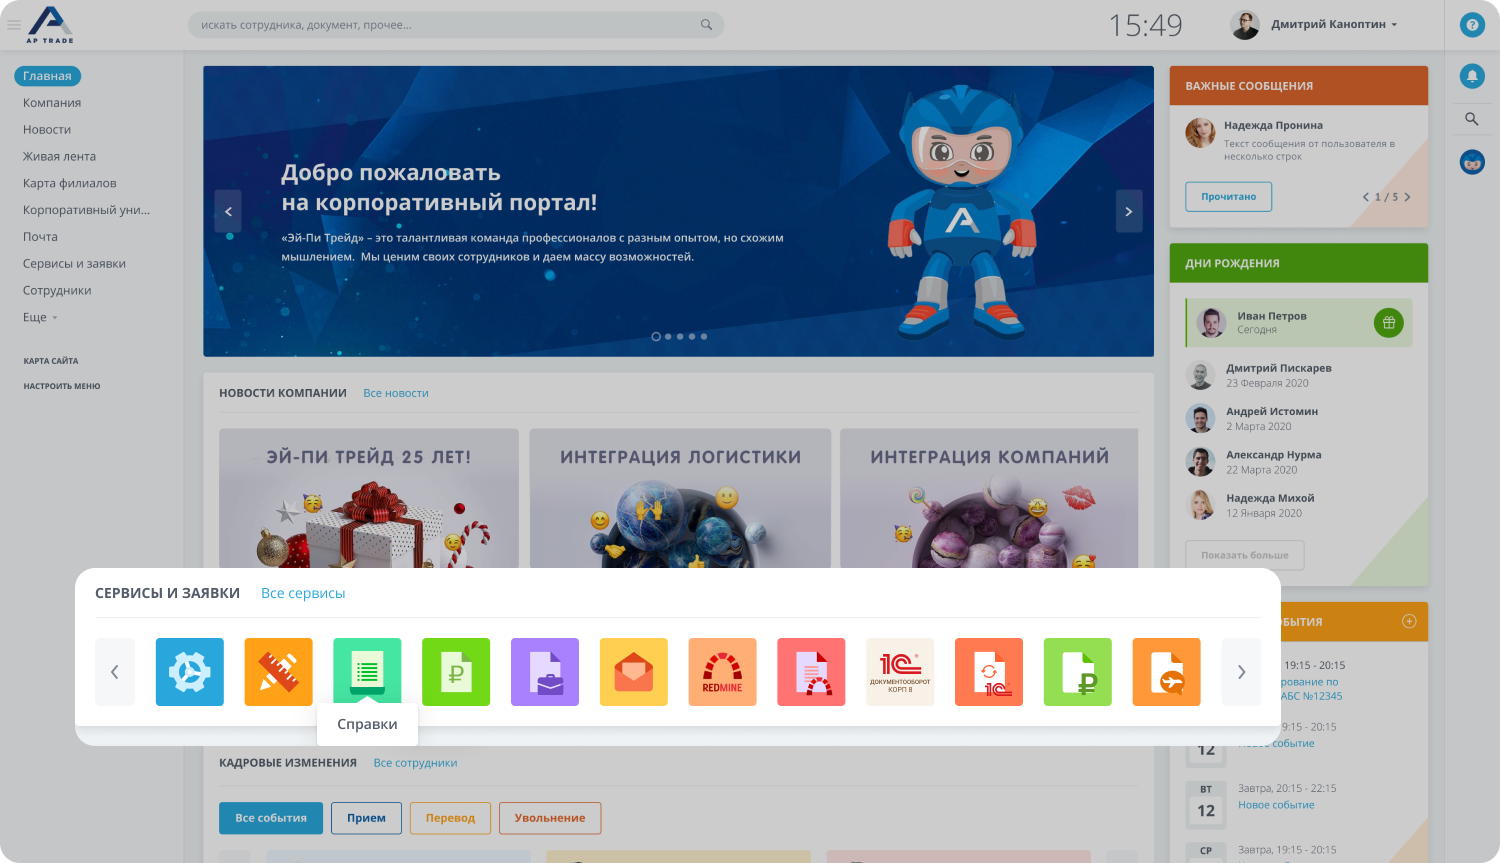Open the light green ruble file service
1500x863 pixels.
1078,672
